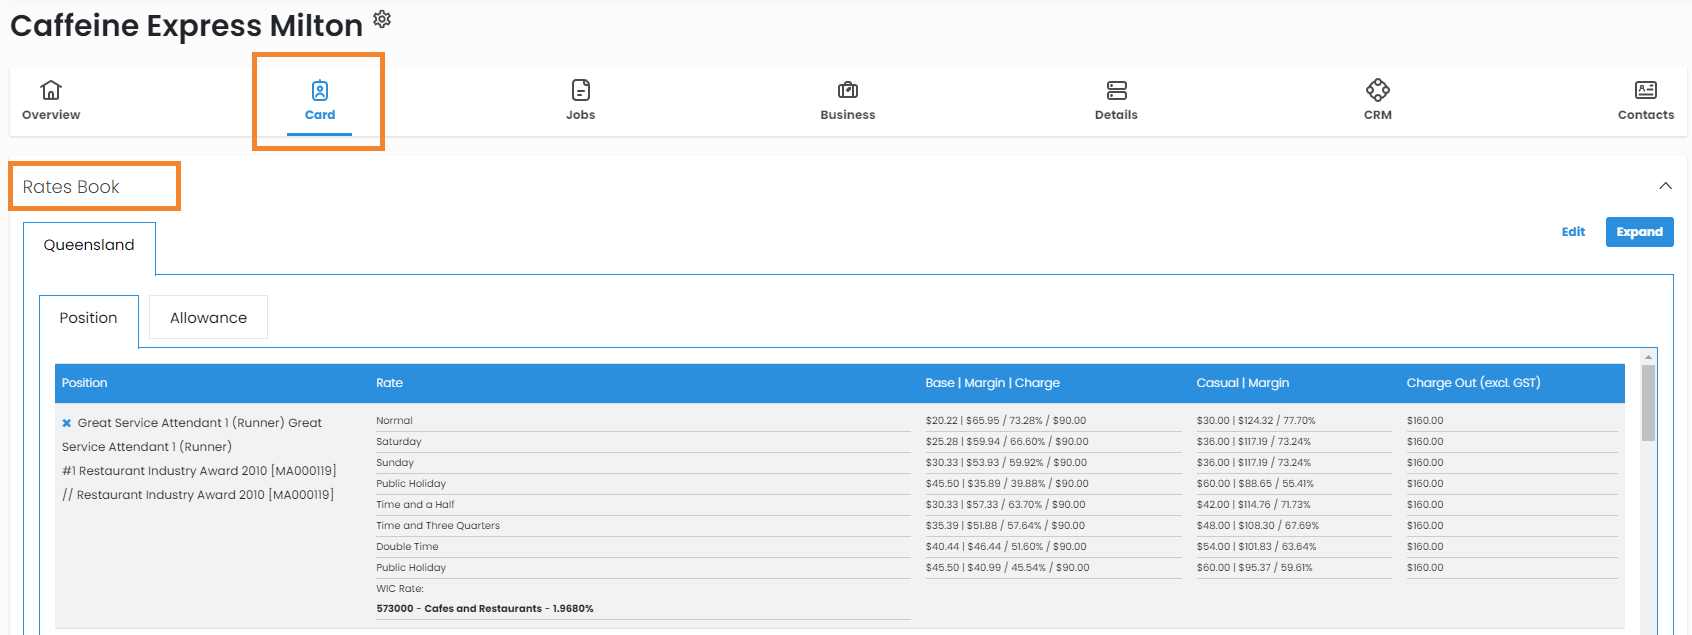Click the CRM icon
The image size is (1692, 635).
(1377, 90)
